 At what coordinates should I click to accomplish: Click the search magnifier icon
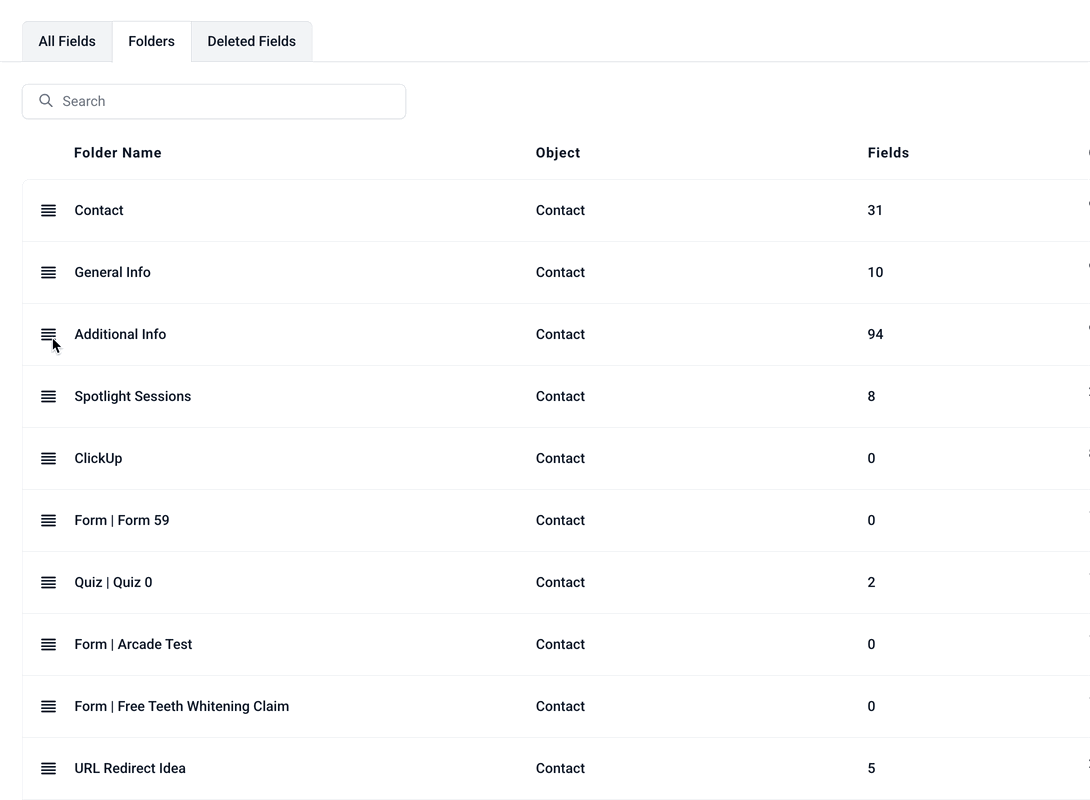pos(46,101)
